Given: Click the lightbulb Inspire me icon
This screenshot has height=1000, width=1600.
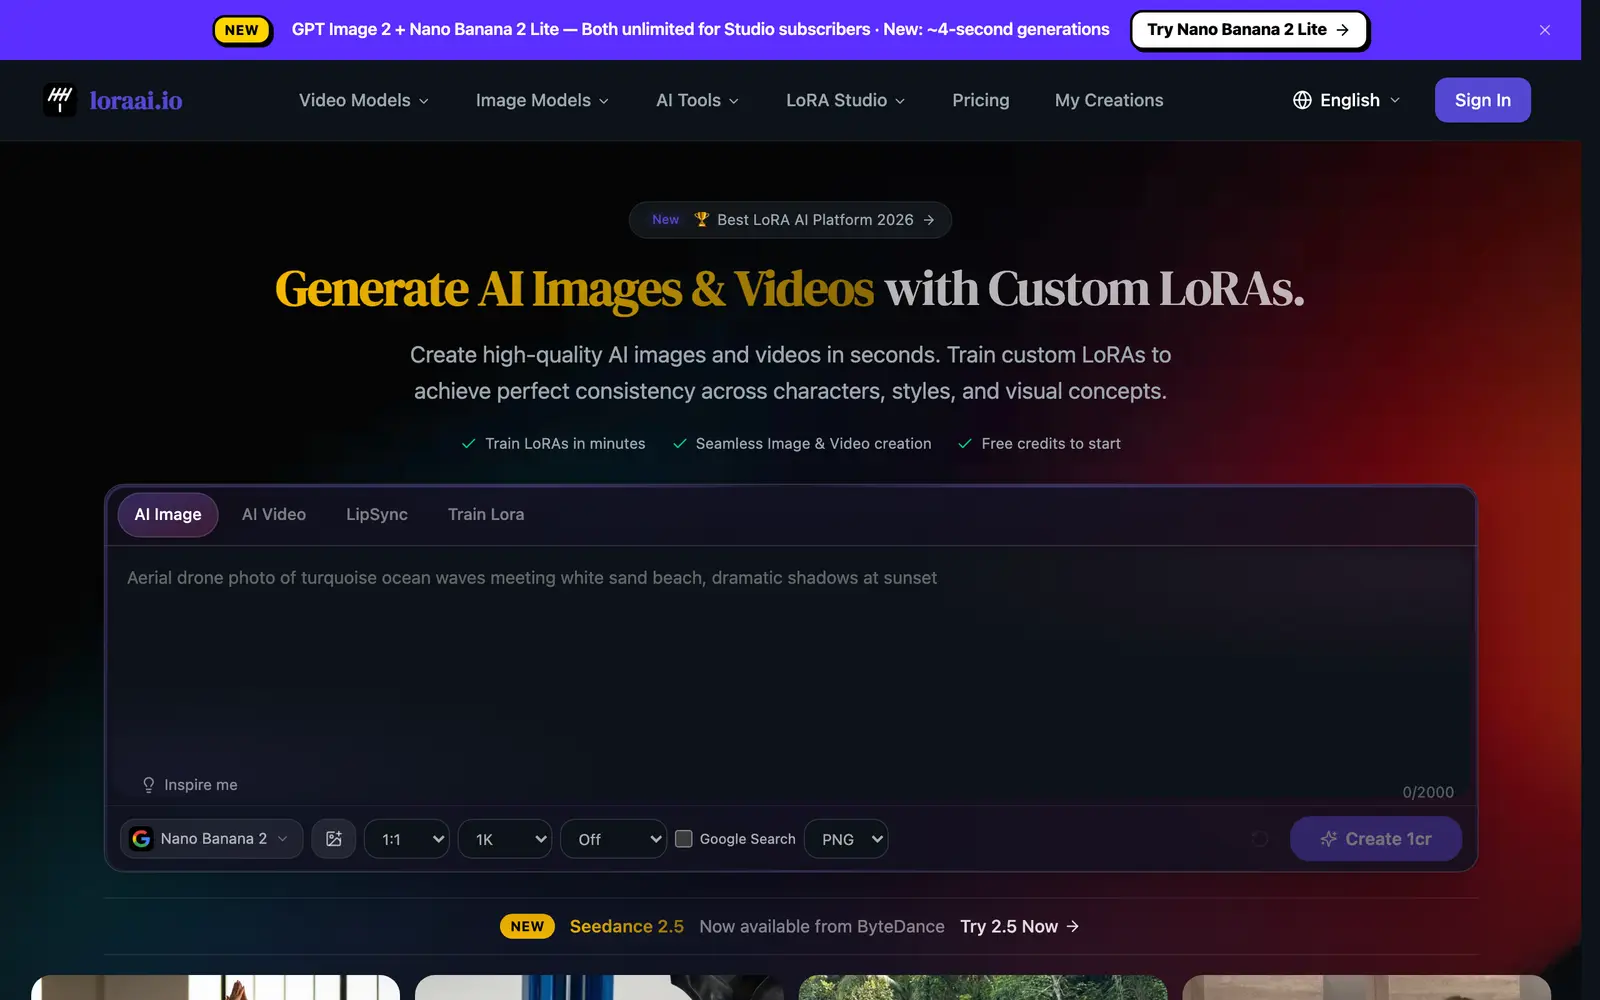Looking at the screenshot, I should [x=149, y=785].
